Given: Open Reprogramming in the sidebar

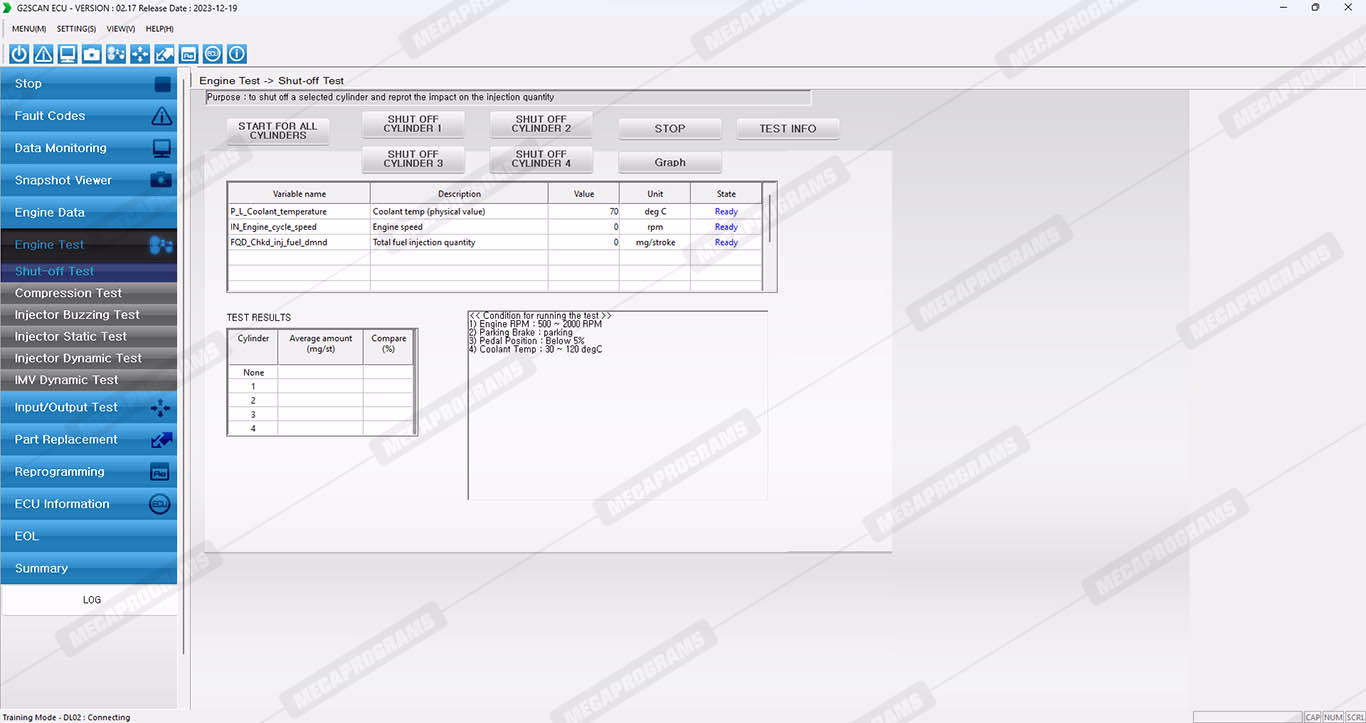Looking at the screenshot, I should [x=89, y=471].
